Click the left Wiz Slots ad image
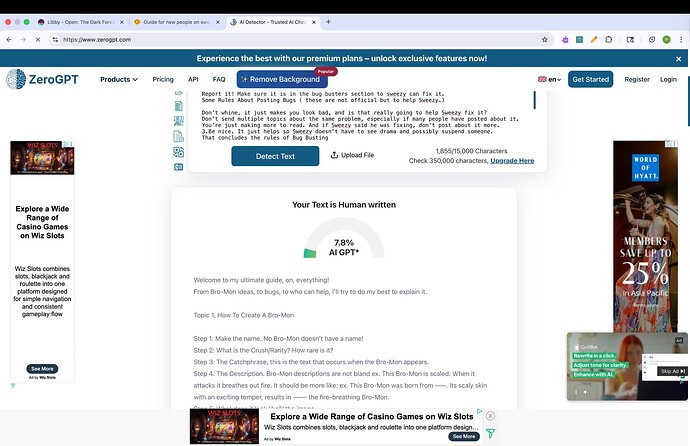The width and height of the screenshot is (690, 446). (42, 158)
